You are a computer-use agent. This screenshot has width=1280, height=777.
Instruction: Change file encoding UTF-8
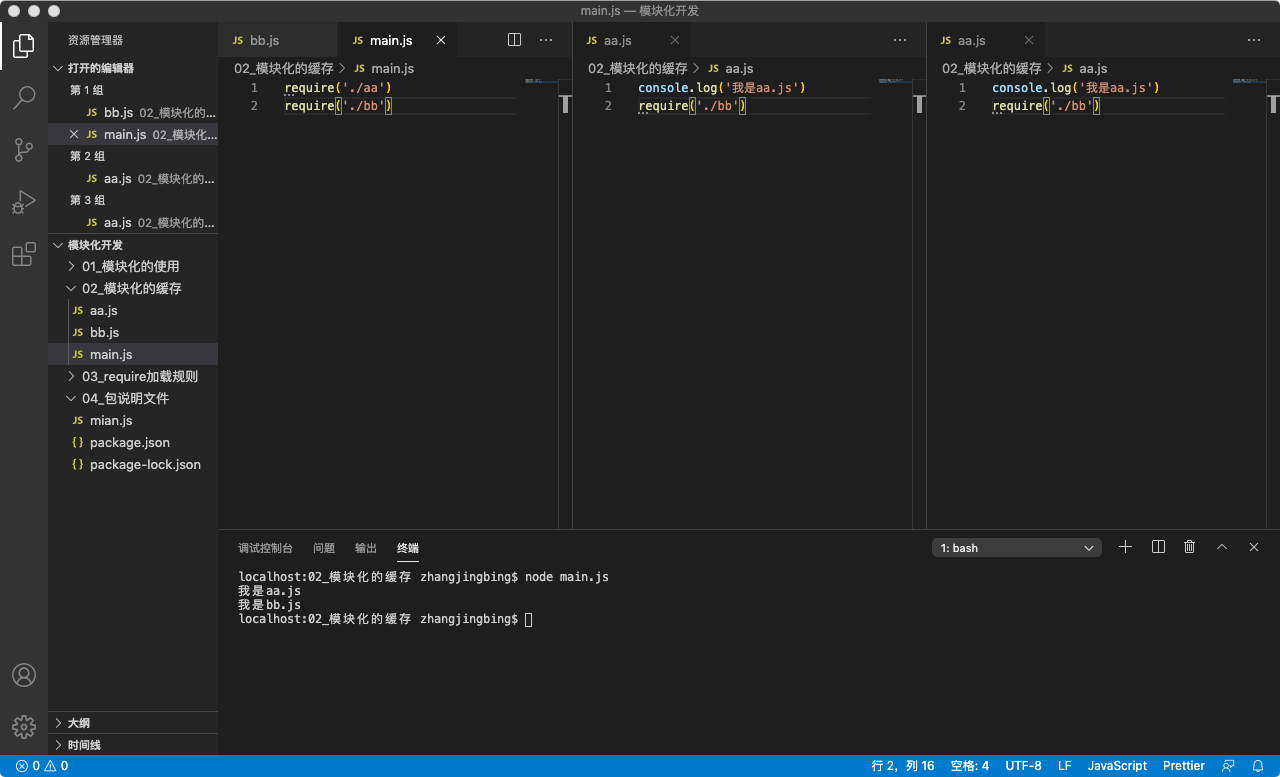click(x=1023, y=766)
